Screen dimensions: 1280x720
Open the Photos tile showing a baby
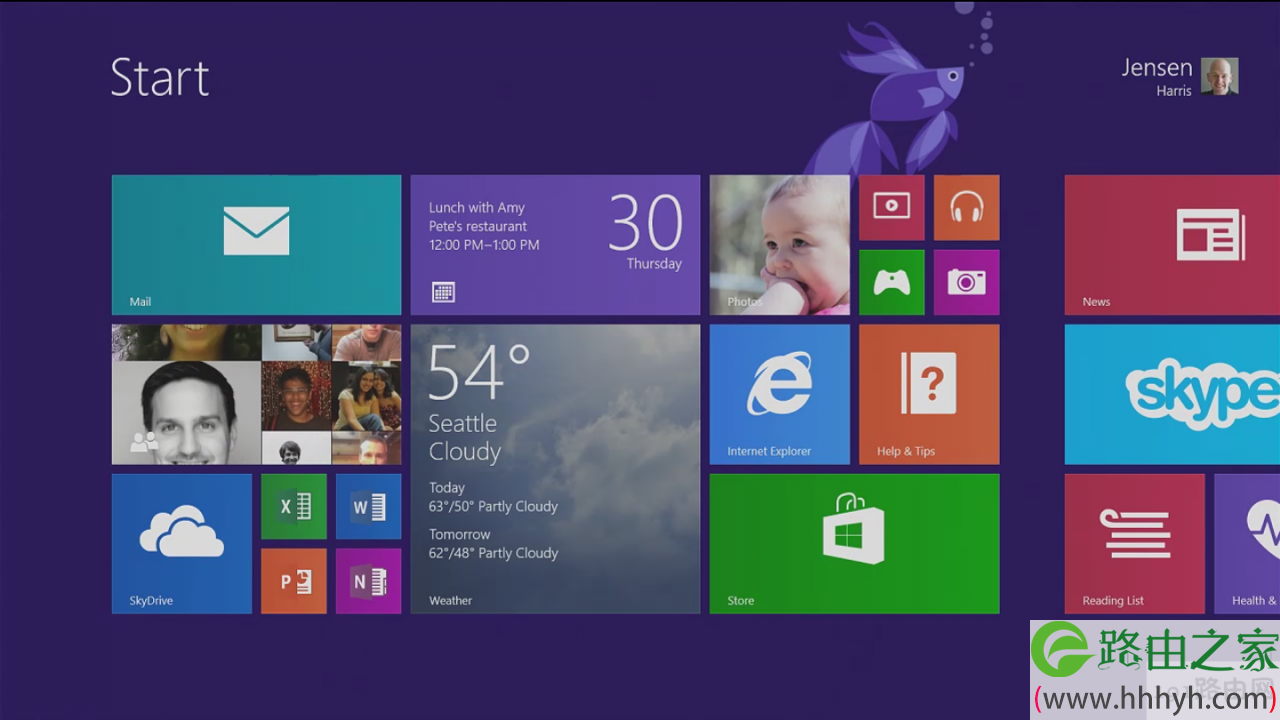point(779,245)
